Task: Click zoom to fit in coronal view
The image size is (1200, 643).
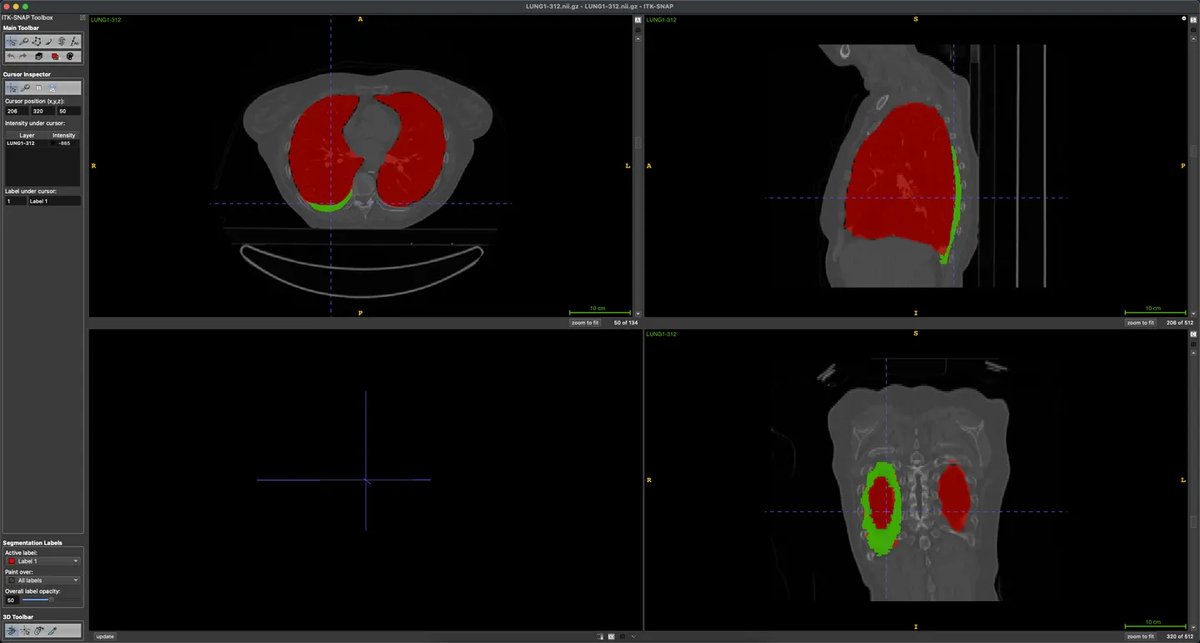Action: click(x=1140, y=636)
